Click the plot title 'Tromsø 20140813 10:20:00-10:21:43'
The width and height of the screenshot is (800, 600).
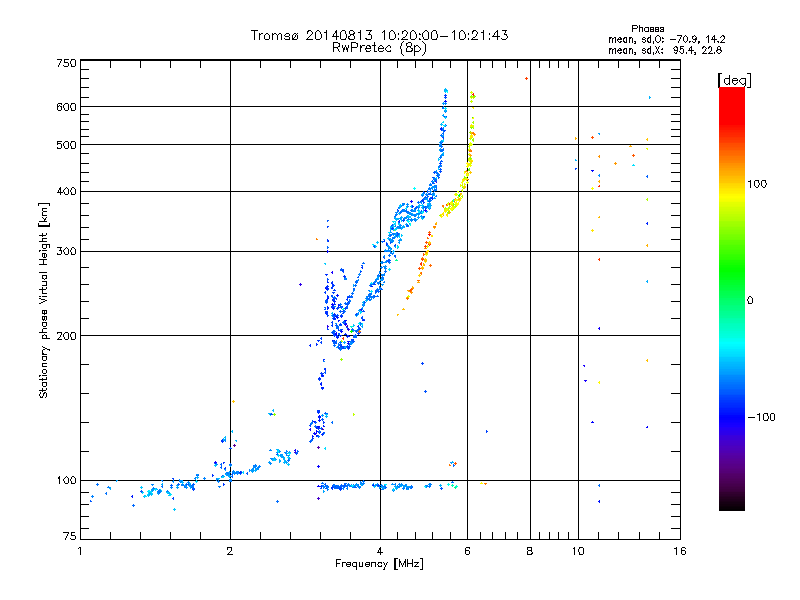[x=380, y=35]
